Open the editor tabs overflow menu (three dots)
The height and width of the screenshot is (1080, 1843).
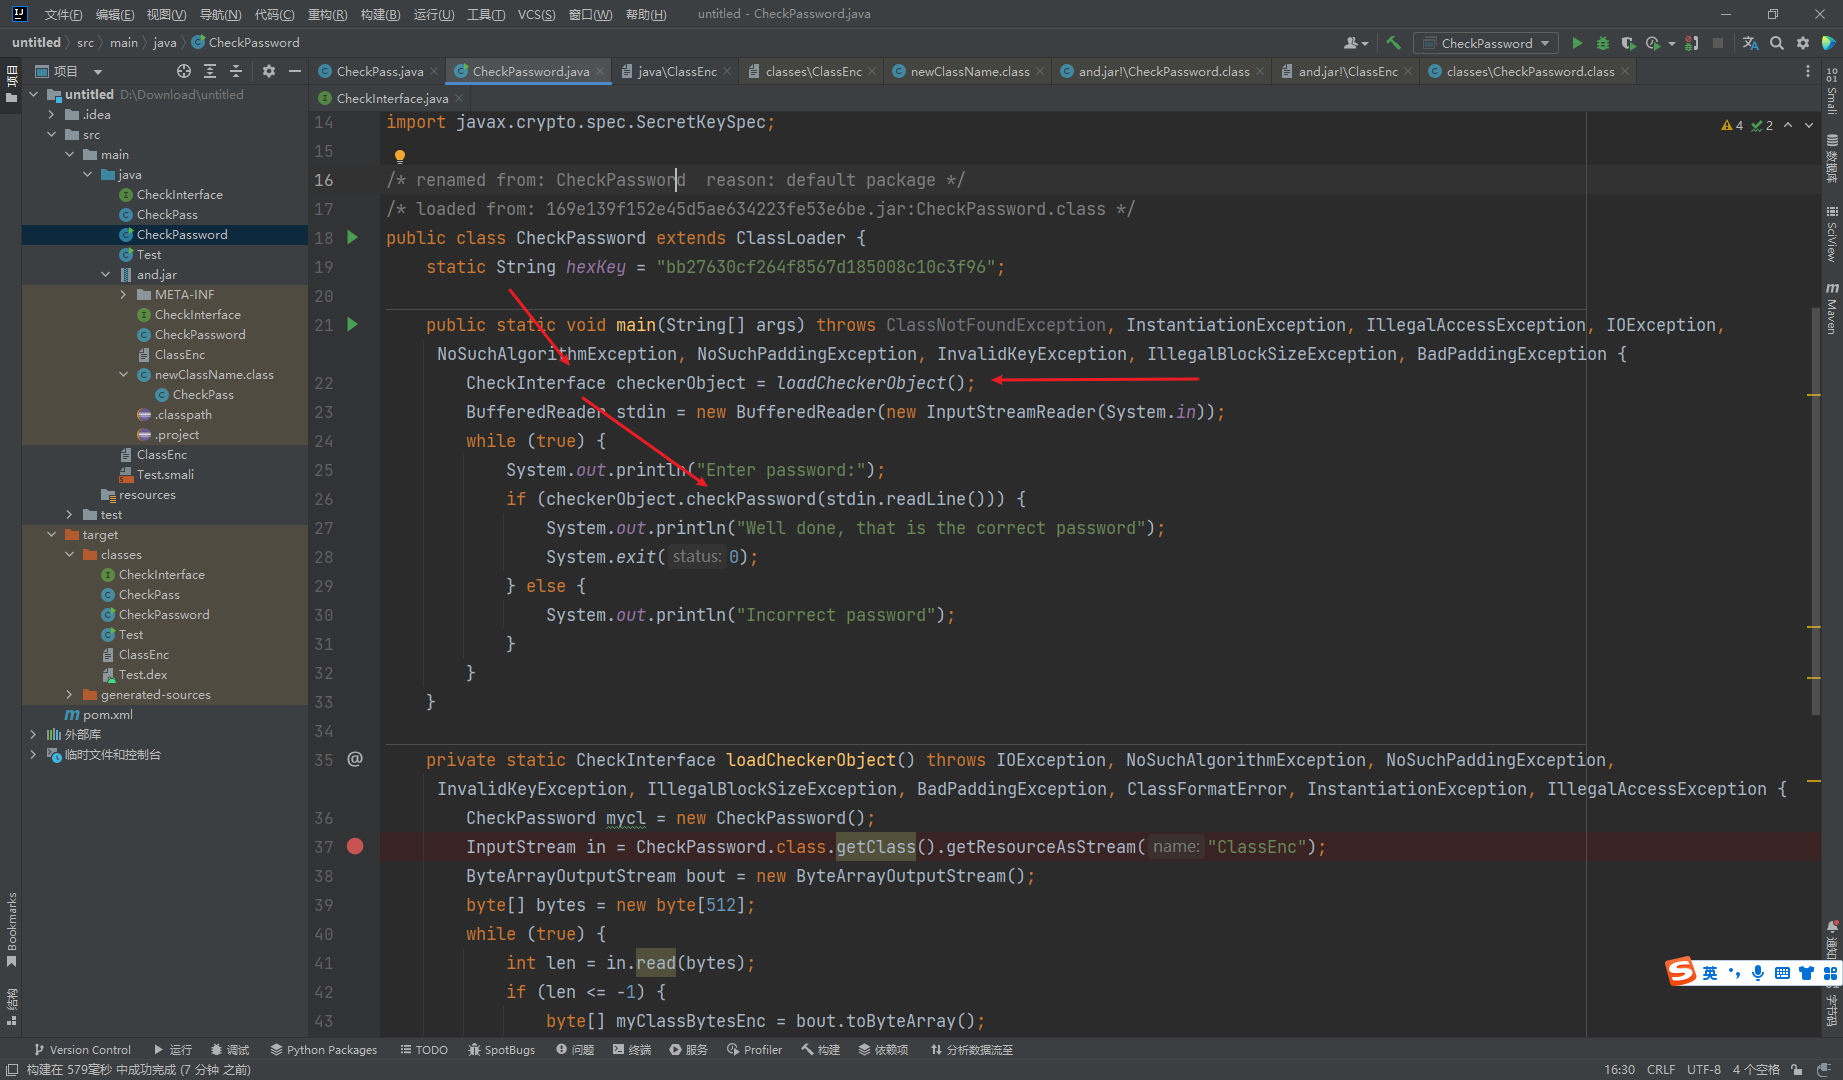[1807, 71]
